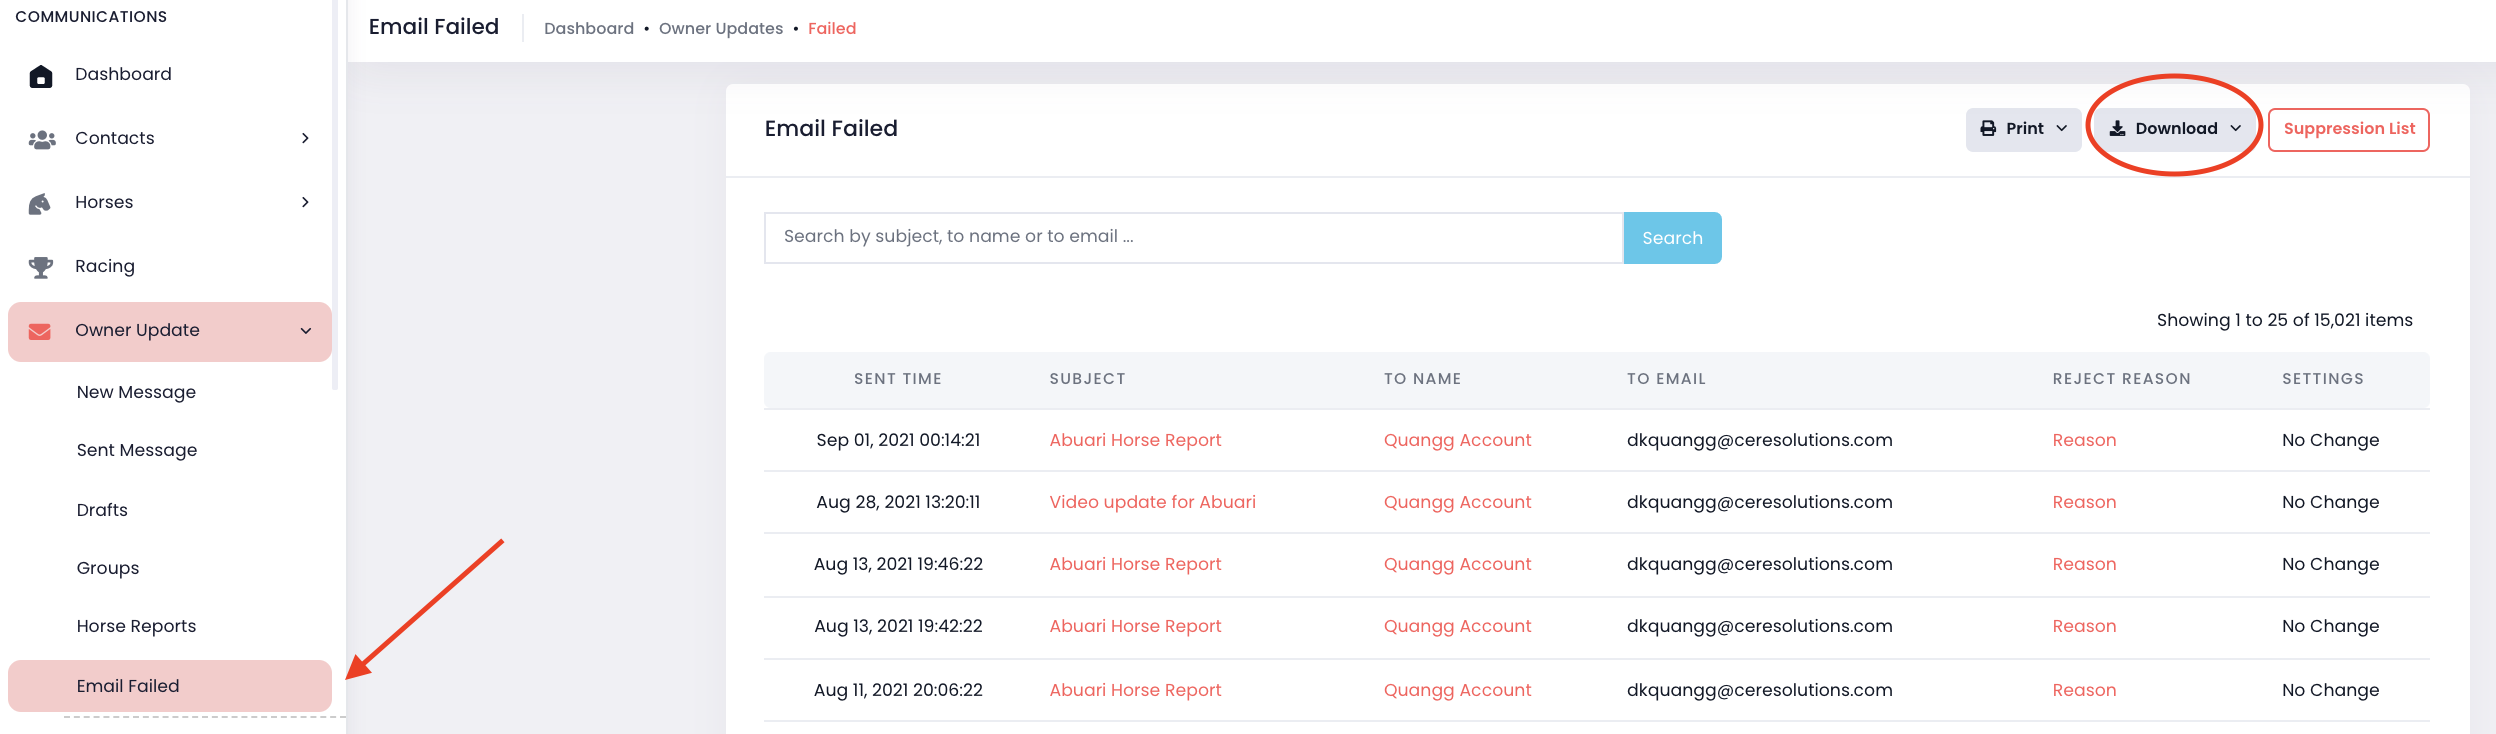This screenshot has height=734, width=2496.
Task: Select Groups in Owner Update submenu
Action: tap(108, 568)
